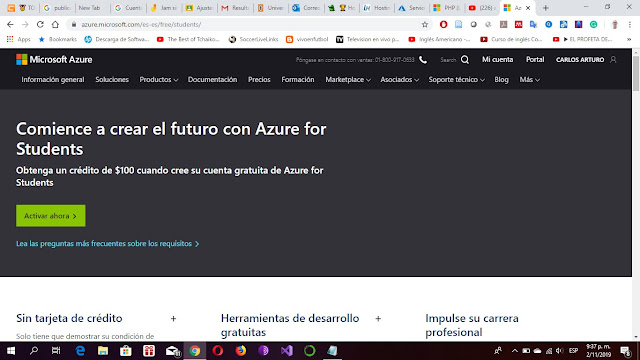Open the Apps bookmarks shortcut

(x=18, y=40)
